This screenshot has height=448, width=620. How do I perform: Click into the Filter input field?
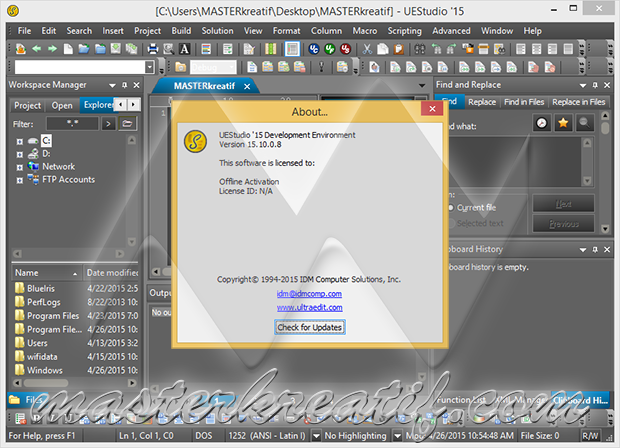pyautogui.click(x=72, y=124)
